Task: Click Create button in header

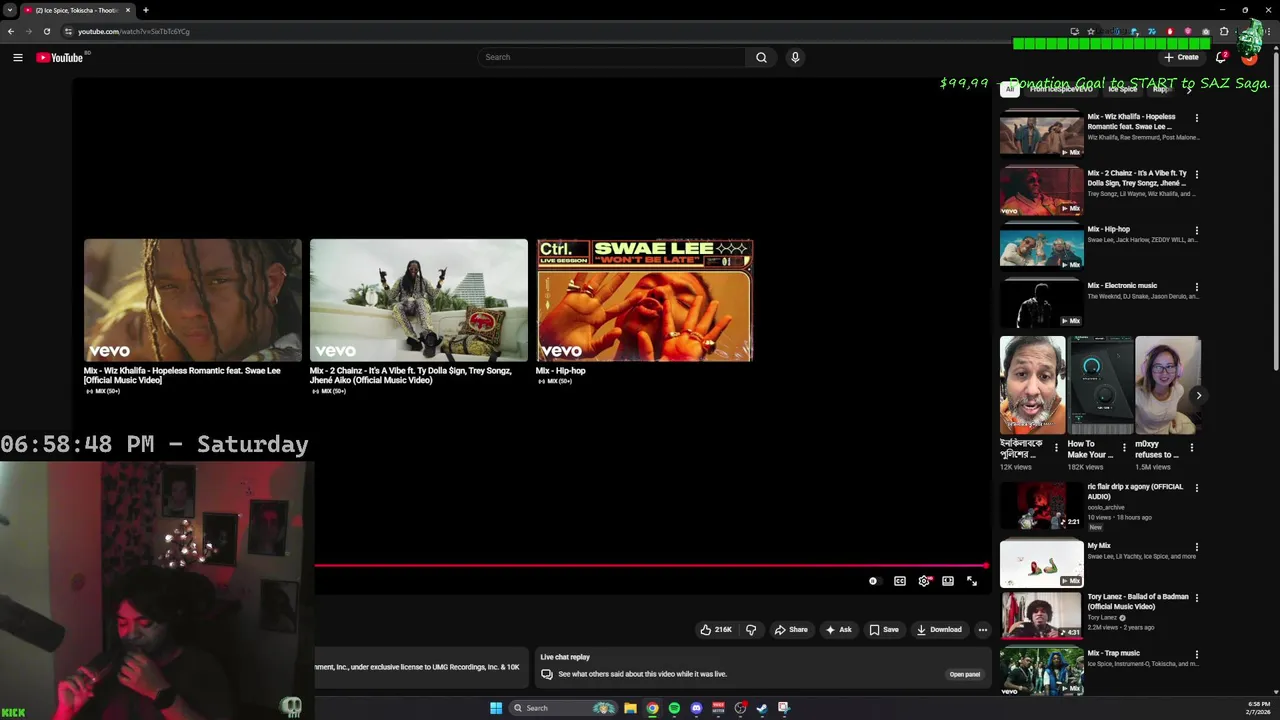Action: (x=1181, y=57)
